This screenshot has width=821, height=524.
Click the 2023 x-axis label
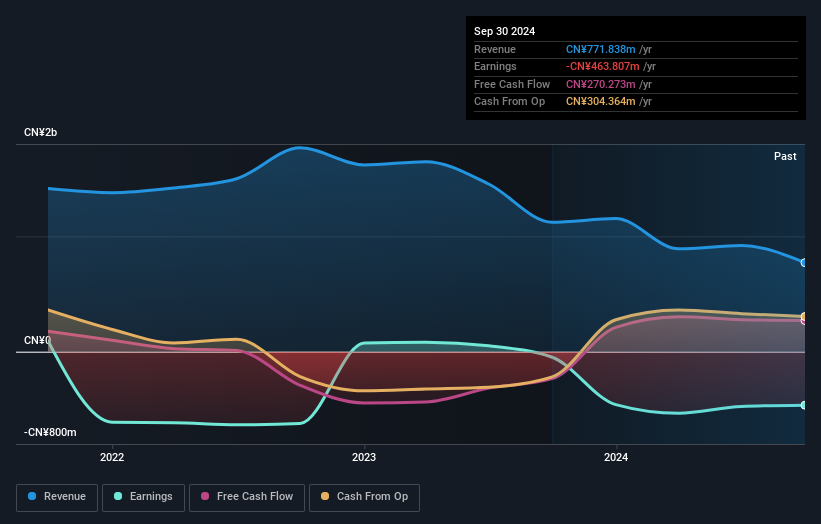point(364,458)
